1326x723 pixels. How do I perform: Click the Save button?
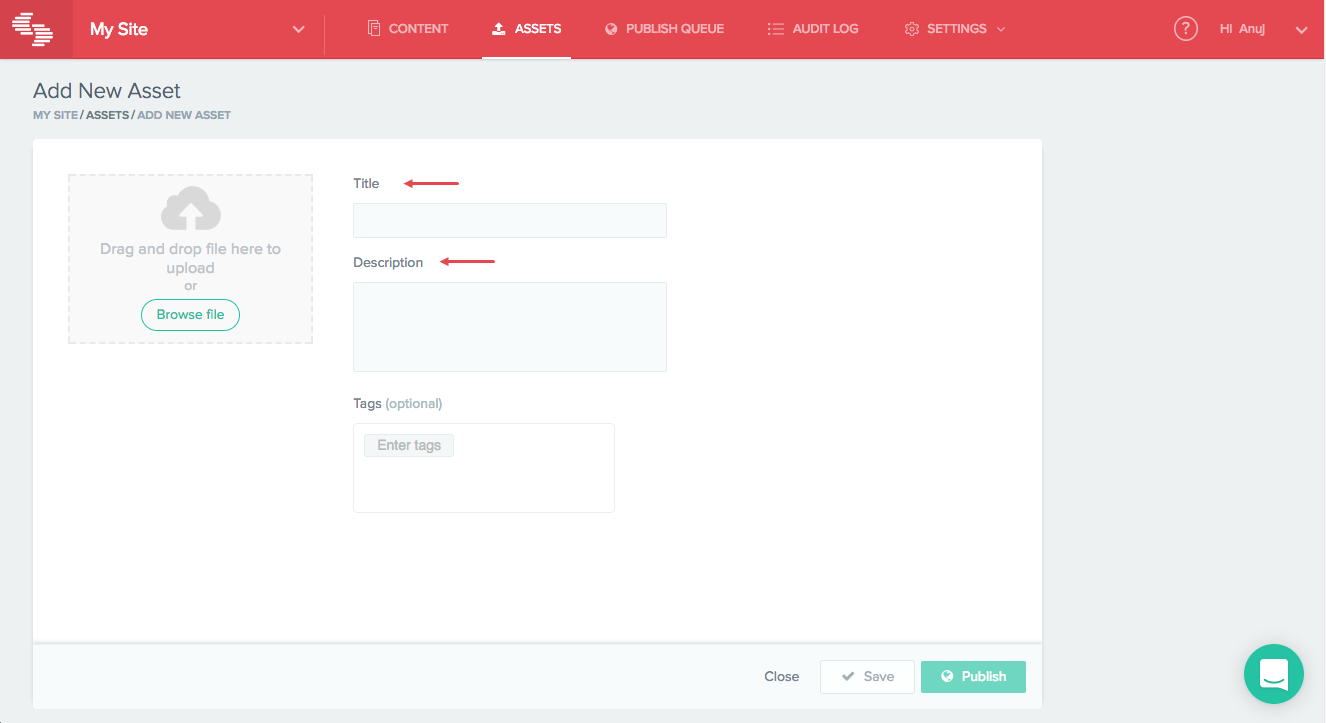[867, 677]
